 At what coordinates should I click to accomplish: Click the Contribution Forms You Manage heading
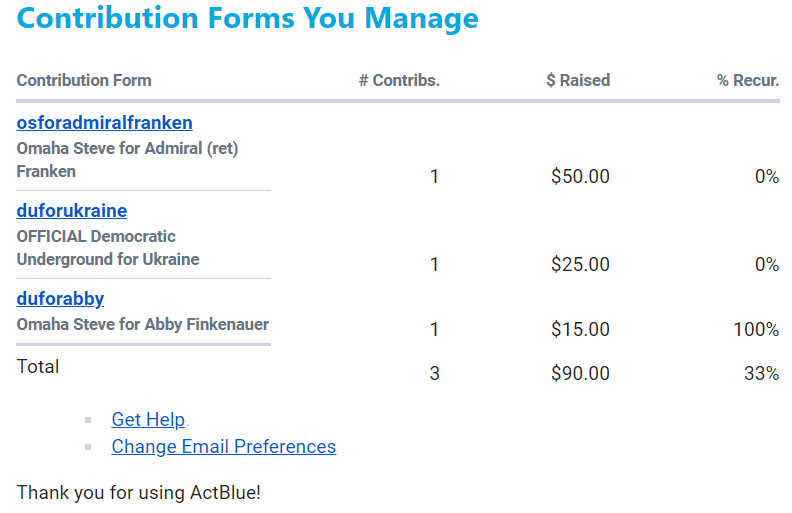tap(247, 18)
